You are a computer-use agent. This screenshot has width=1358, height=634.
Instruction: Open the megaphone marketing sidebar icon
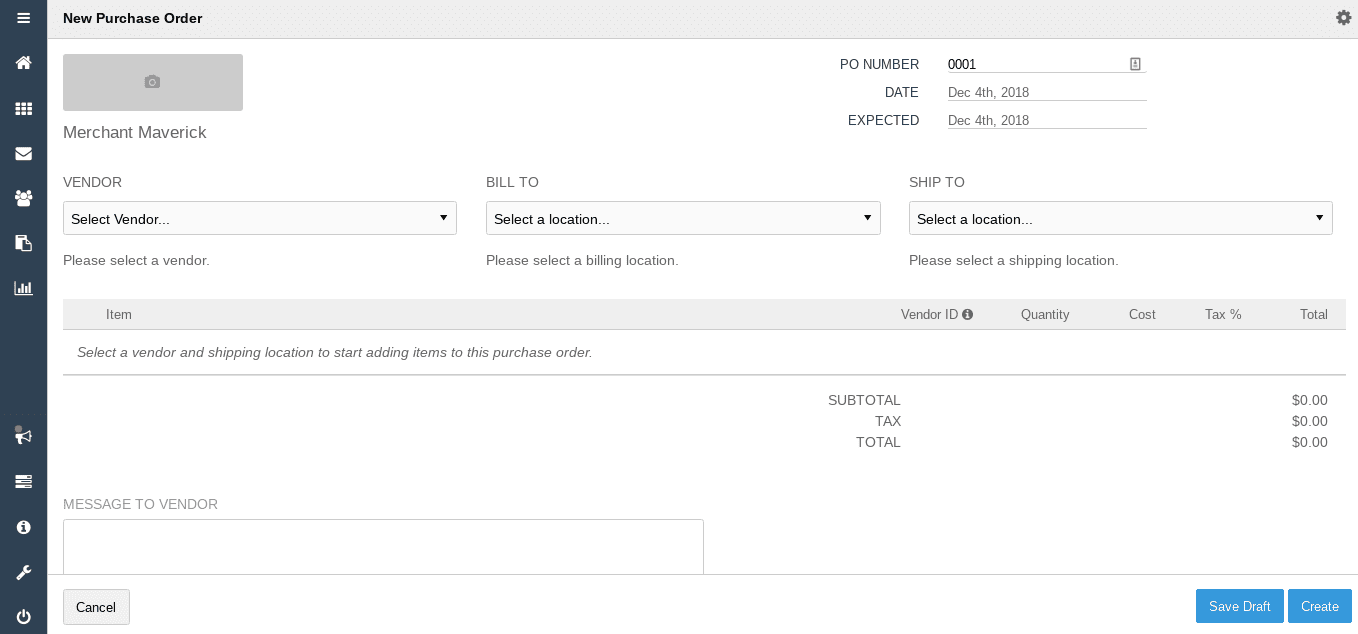pyautogui.click(x=23, y=436)
